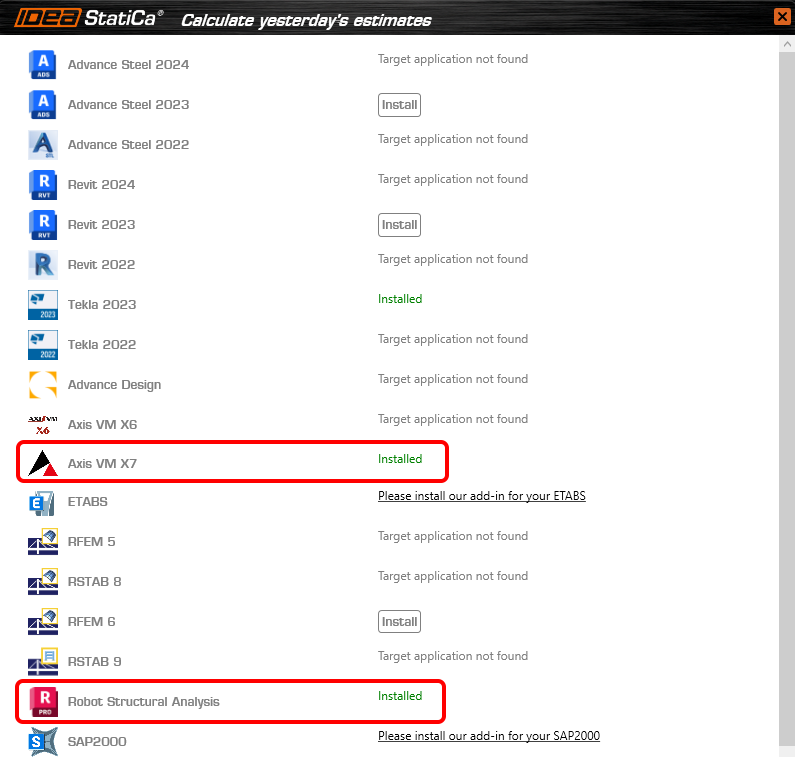Screen dimensions: 795x757
Task: Click the Tekla 2023 icon
Action: pos(43,305)
